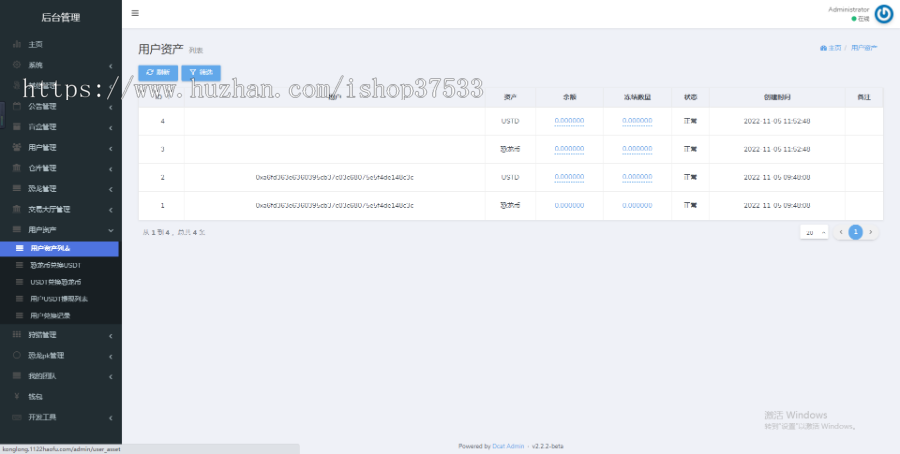Click the 创建时间 column header
This screenshot has width=900, height=454.
tap(777, 98)
